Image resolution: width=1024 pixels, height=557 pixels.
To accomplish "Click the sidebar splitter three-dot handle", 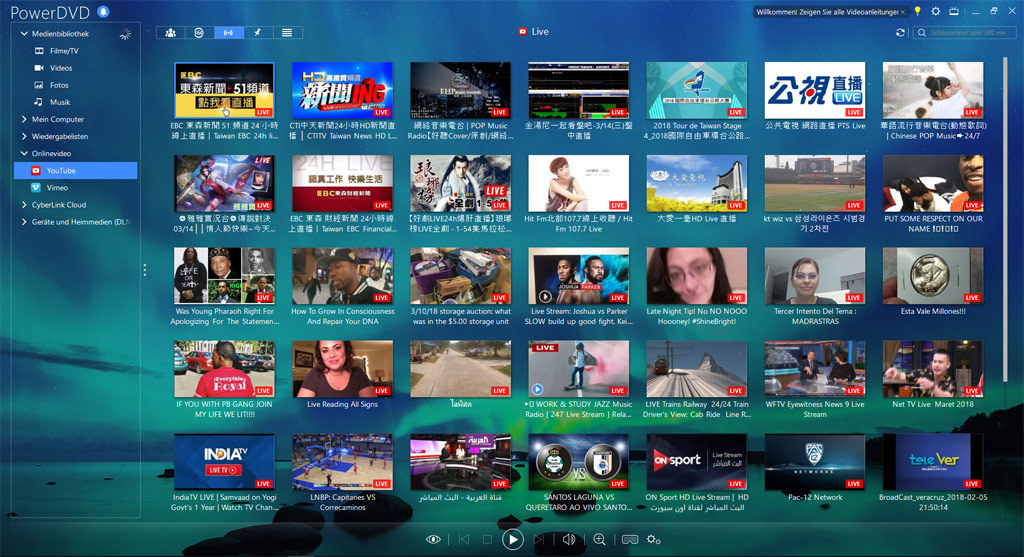I will click(144, 270).
